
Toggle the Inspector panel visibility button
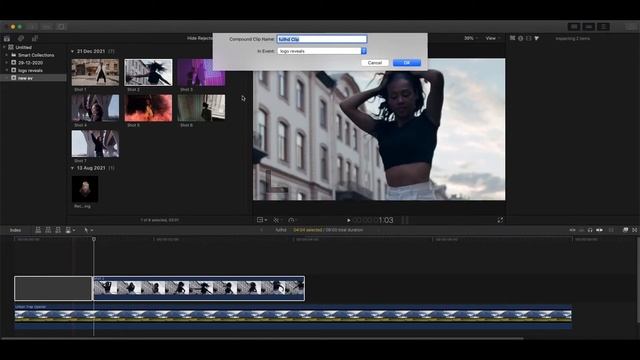click(603, 27)
